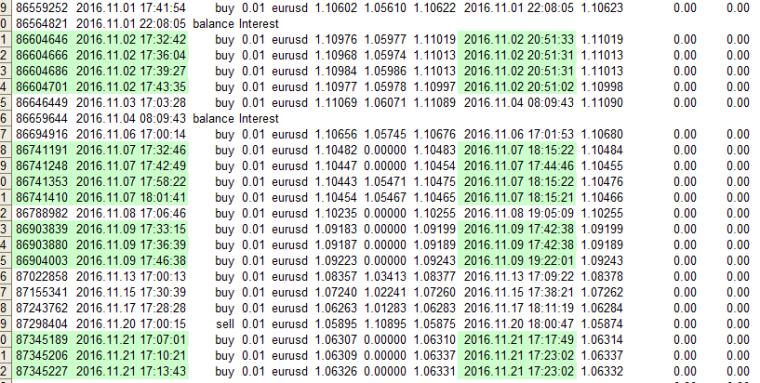Click close price 1.10680
The image size is (760, 383).
(x=602, y=134)
